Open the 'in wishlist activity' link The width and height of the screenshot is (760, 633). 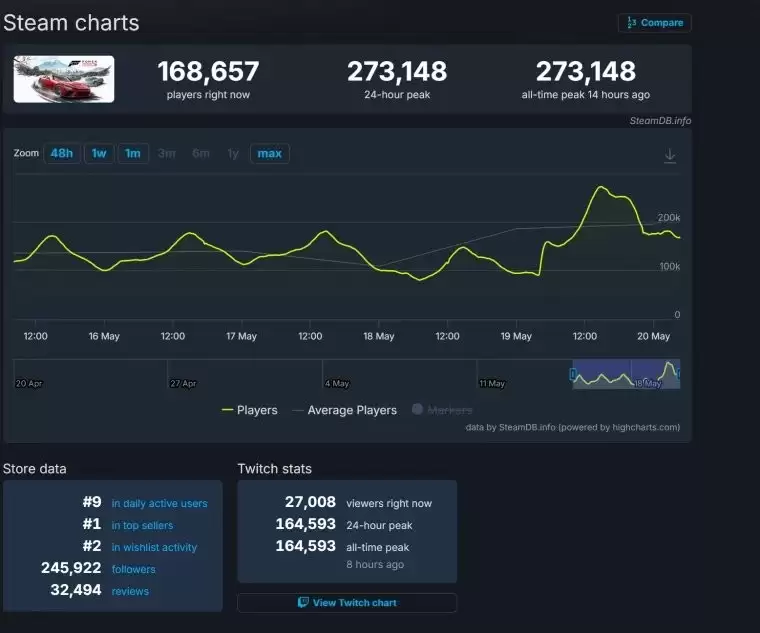(154, 547)
